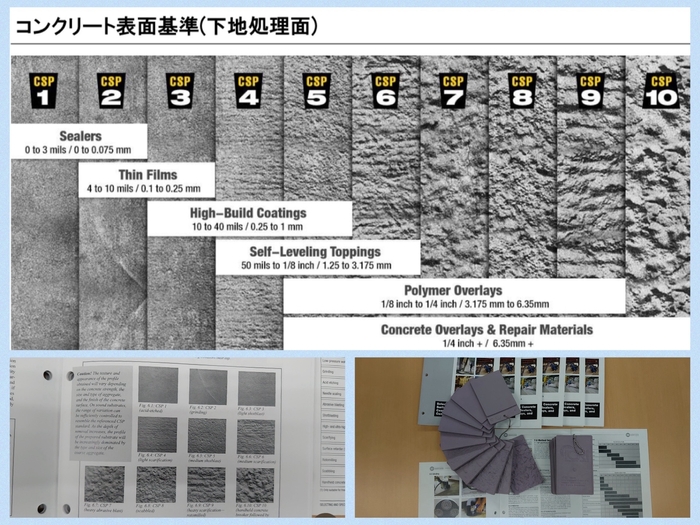Viewport: 700px width, 525px height.
Task: Click the CSP 1 badge icon
Action: click(x=42, y=90)
